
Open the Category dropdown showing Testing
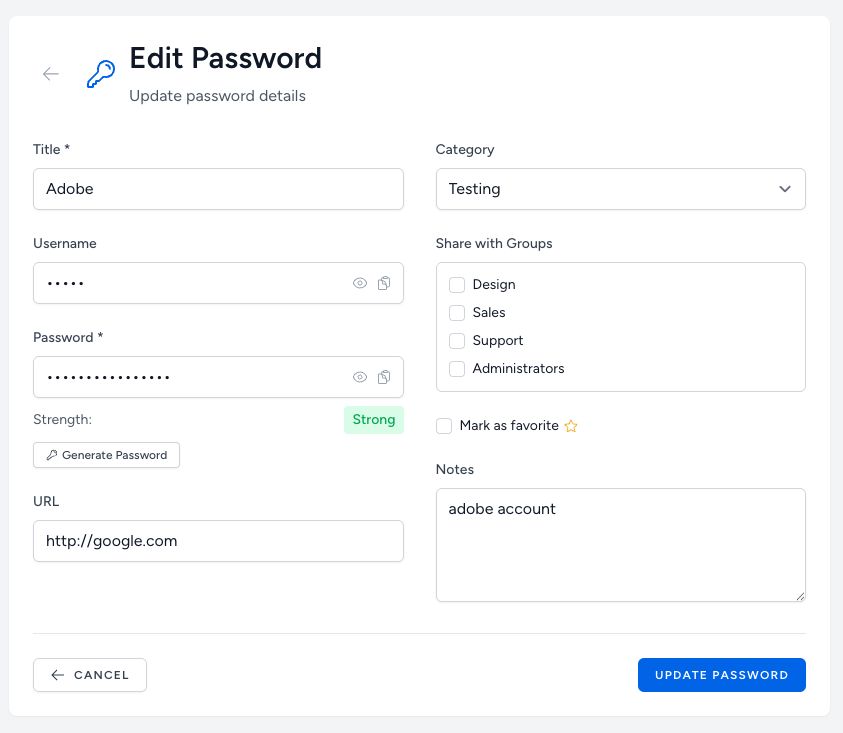coord(620,189)
